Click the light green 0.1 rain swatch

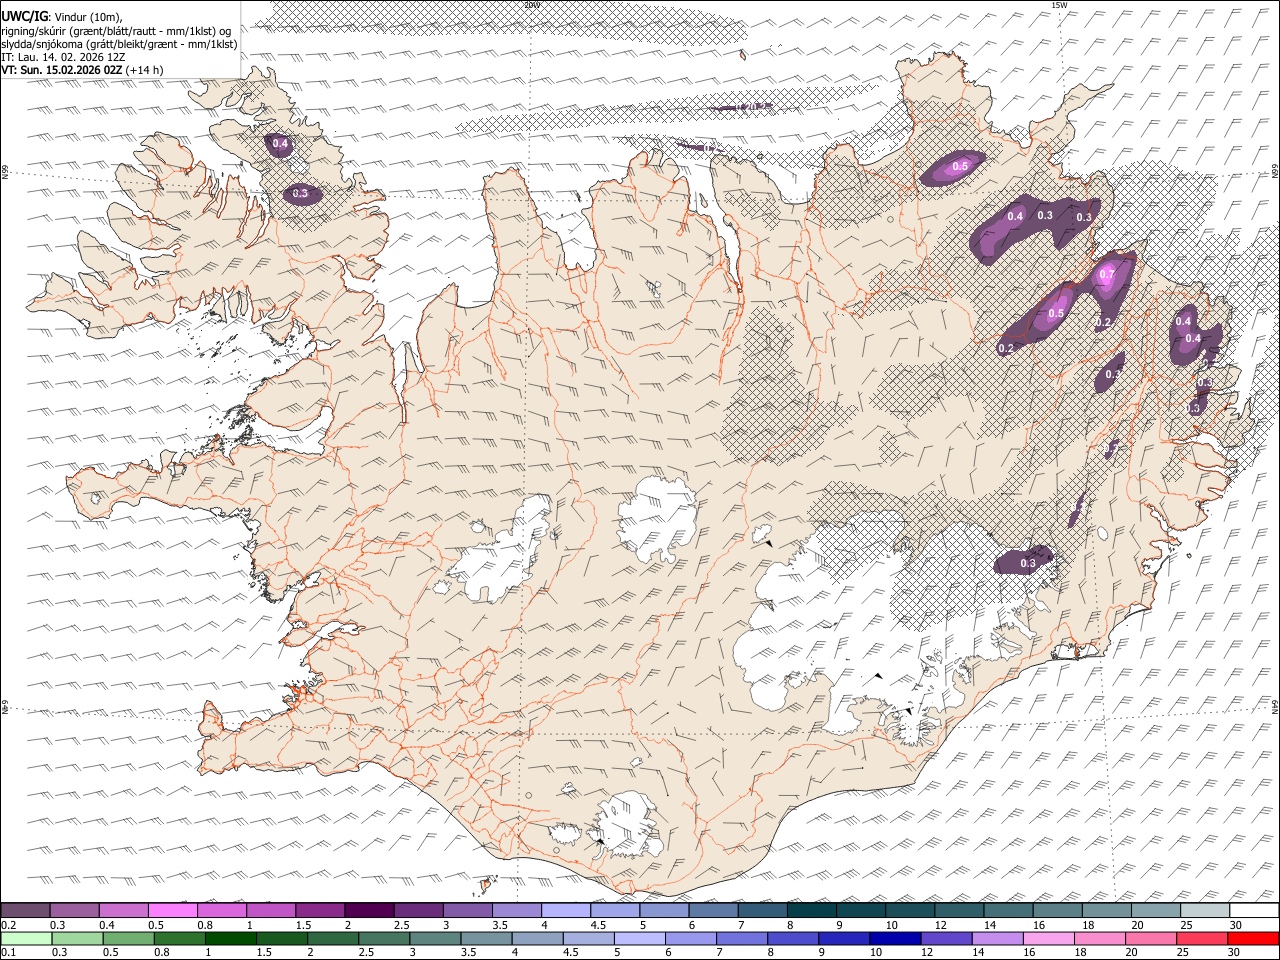(26, 938)
